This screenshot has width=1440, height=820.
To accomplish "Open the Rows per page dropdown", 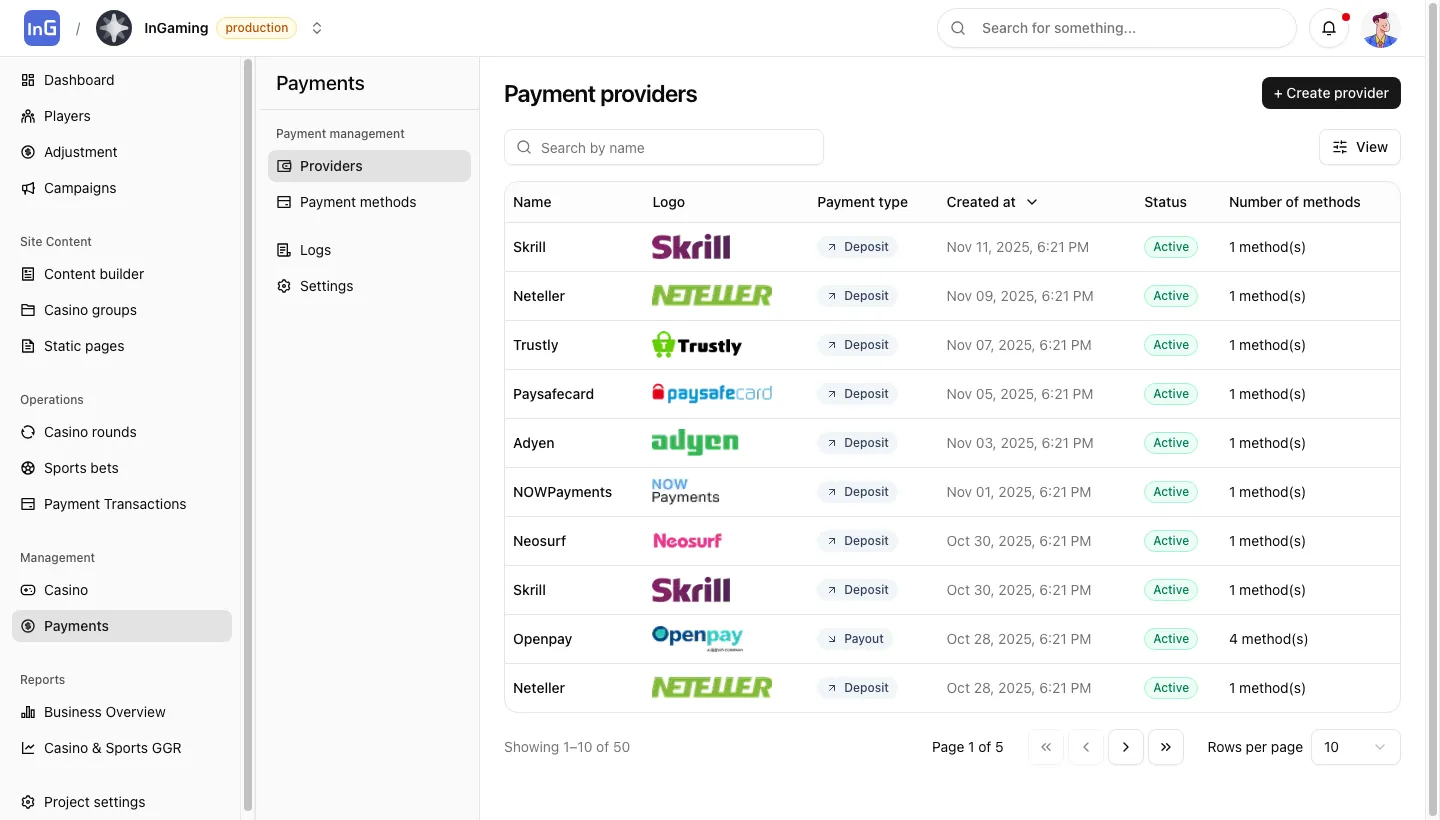I will tap(1355, 747).
